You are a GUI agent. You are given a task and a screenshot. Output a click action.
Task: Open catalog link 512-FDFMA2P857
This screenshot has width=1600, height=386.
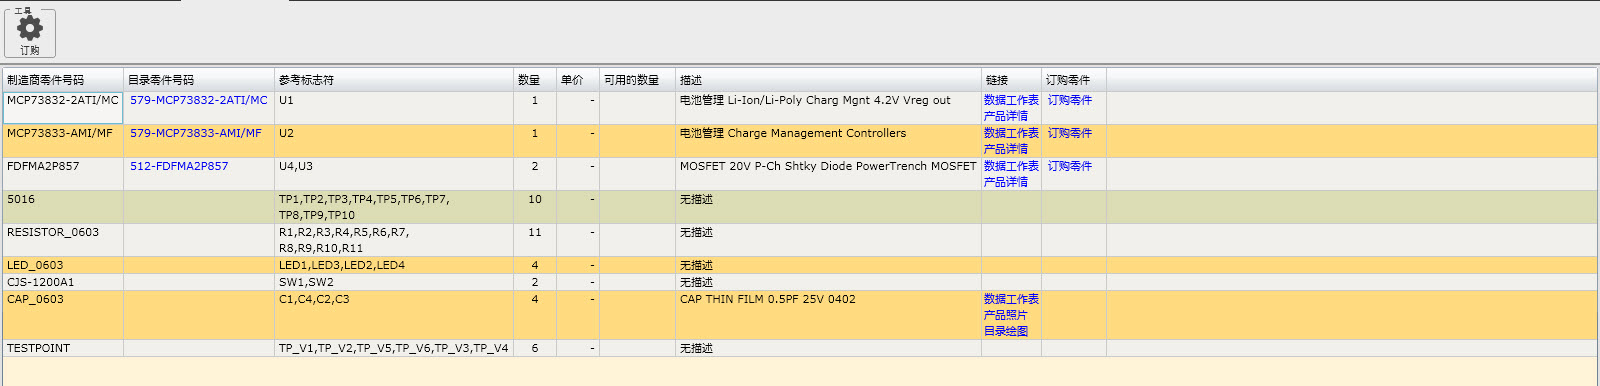coord(179,166)
